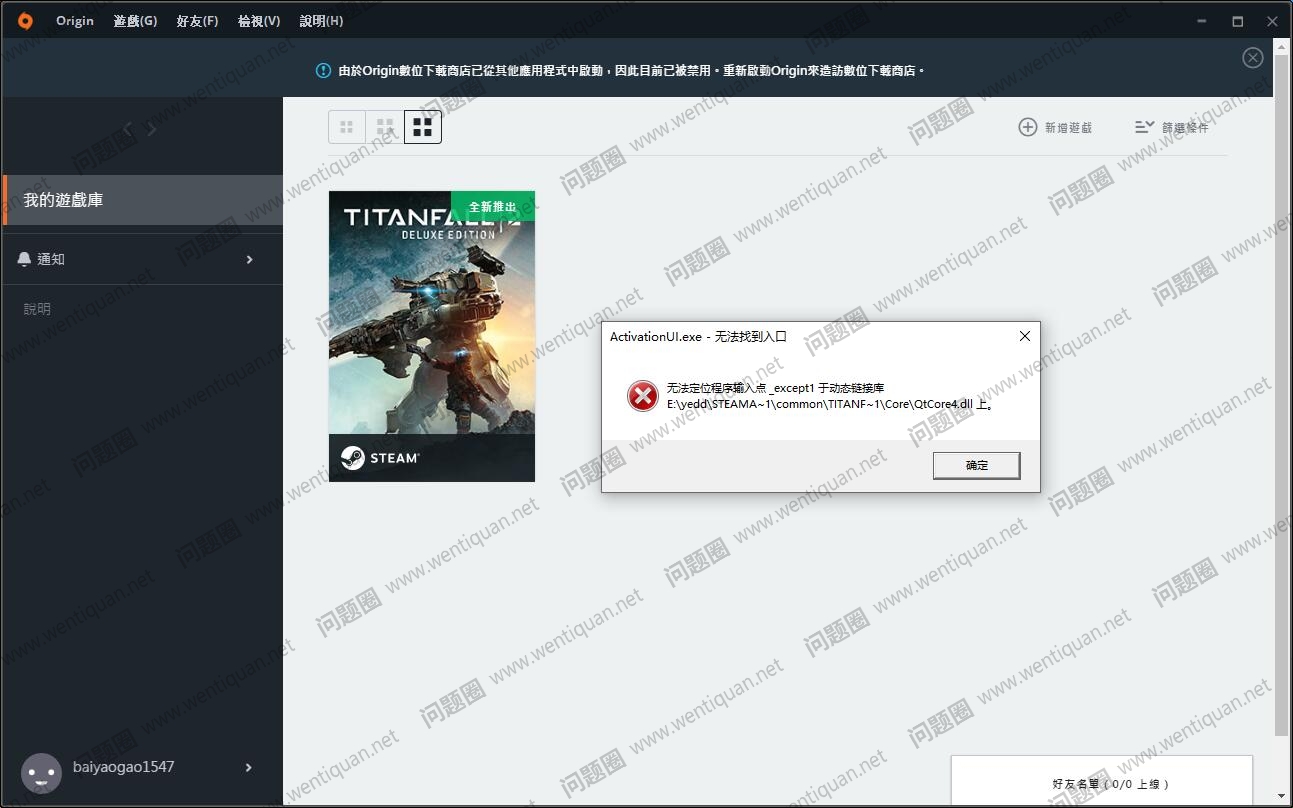
Task: Select the large grid view
Action: pyautogui.click(x=423, y=127)
